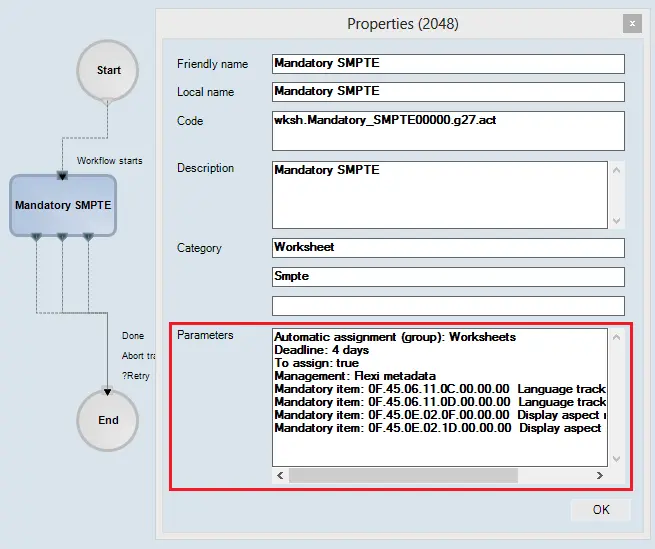
Task: Select the 'Done' transition label
Action: pyautogui.click(x=133, y=336)
